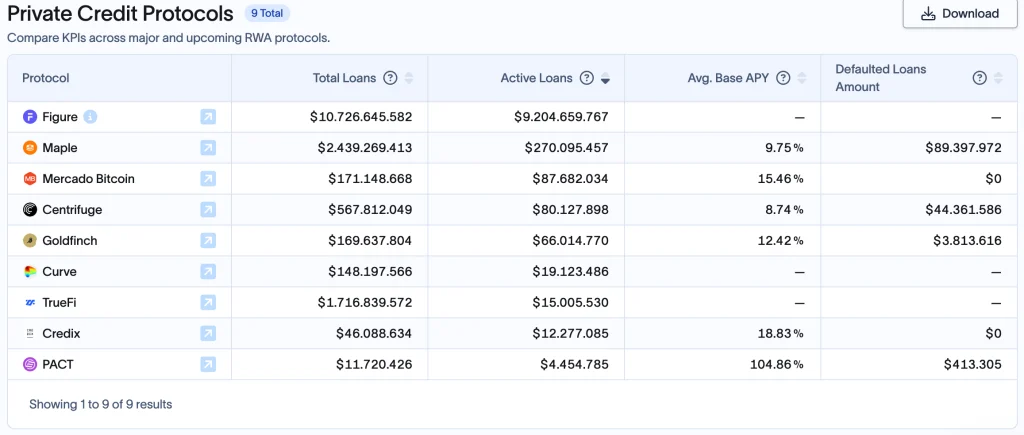1024x435 pixels.
Task: Select the Goldfinch protocol name
Action: click(69, 241)
